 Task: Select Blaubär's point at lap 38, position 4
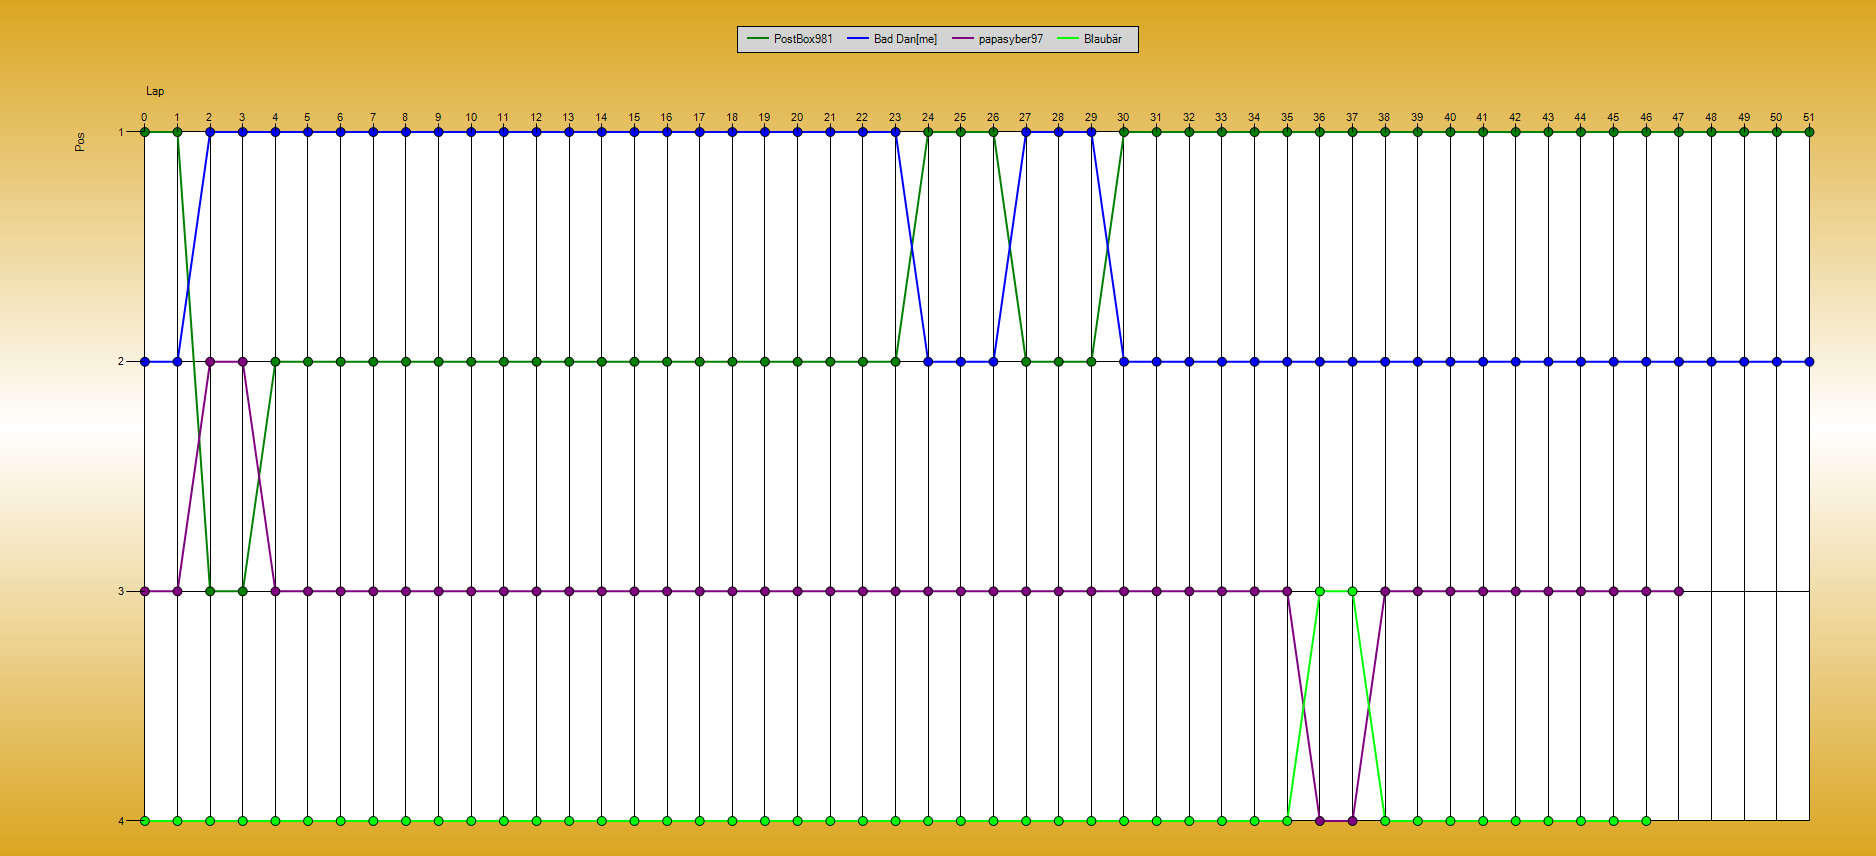[1385, 821]
